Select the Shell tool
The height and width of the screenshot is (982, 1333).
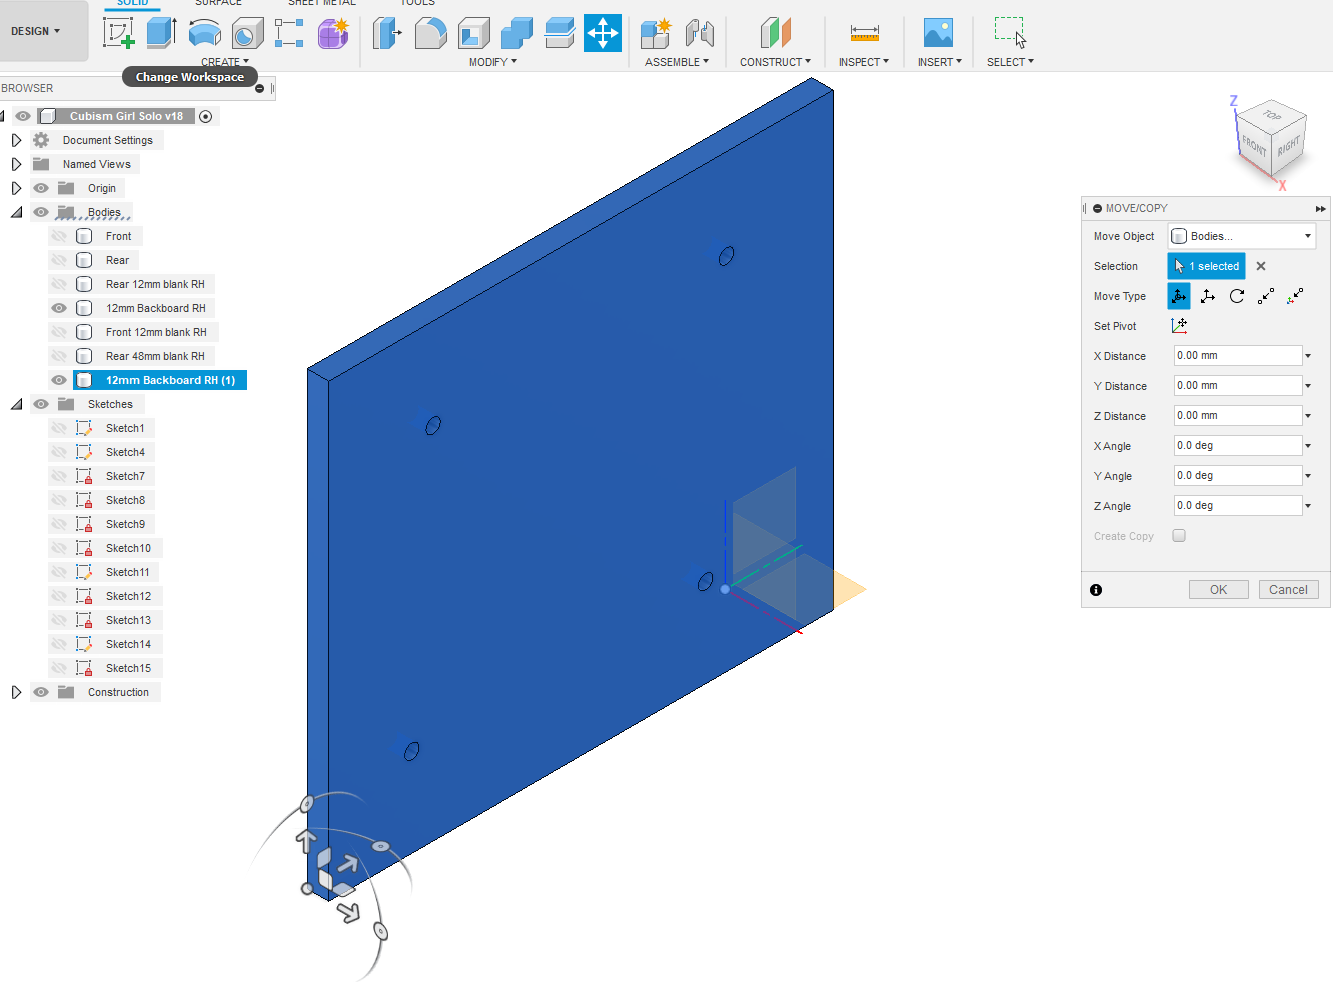[x=473, y=33]
